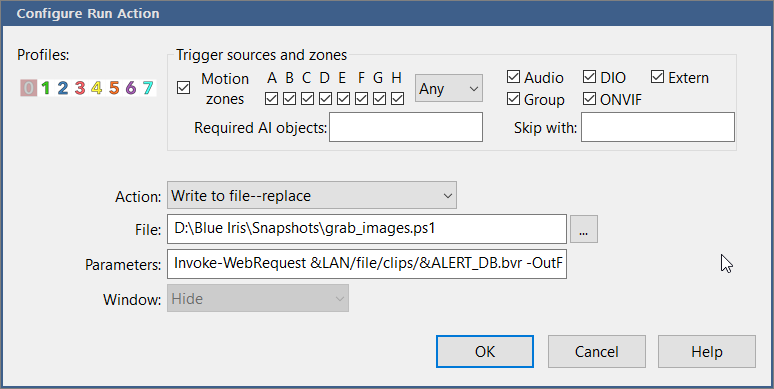Viewport: 774px width, 389px height.
Task: Open Help for this dialog
Action: click(707, 351)
